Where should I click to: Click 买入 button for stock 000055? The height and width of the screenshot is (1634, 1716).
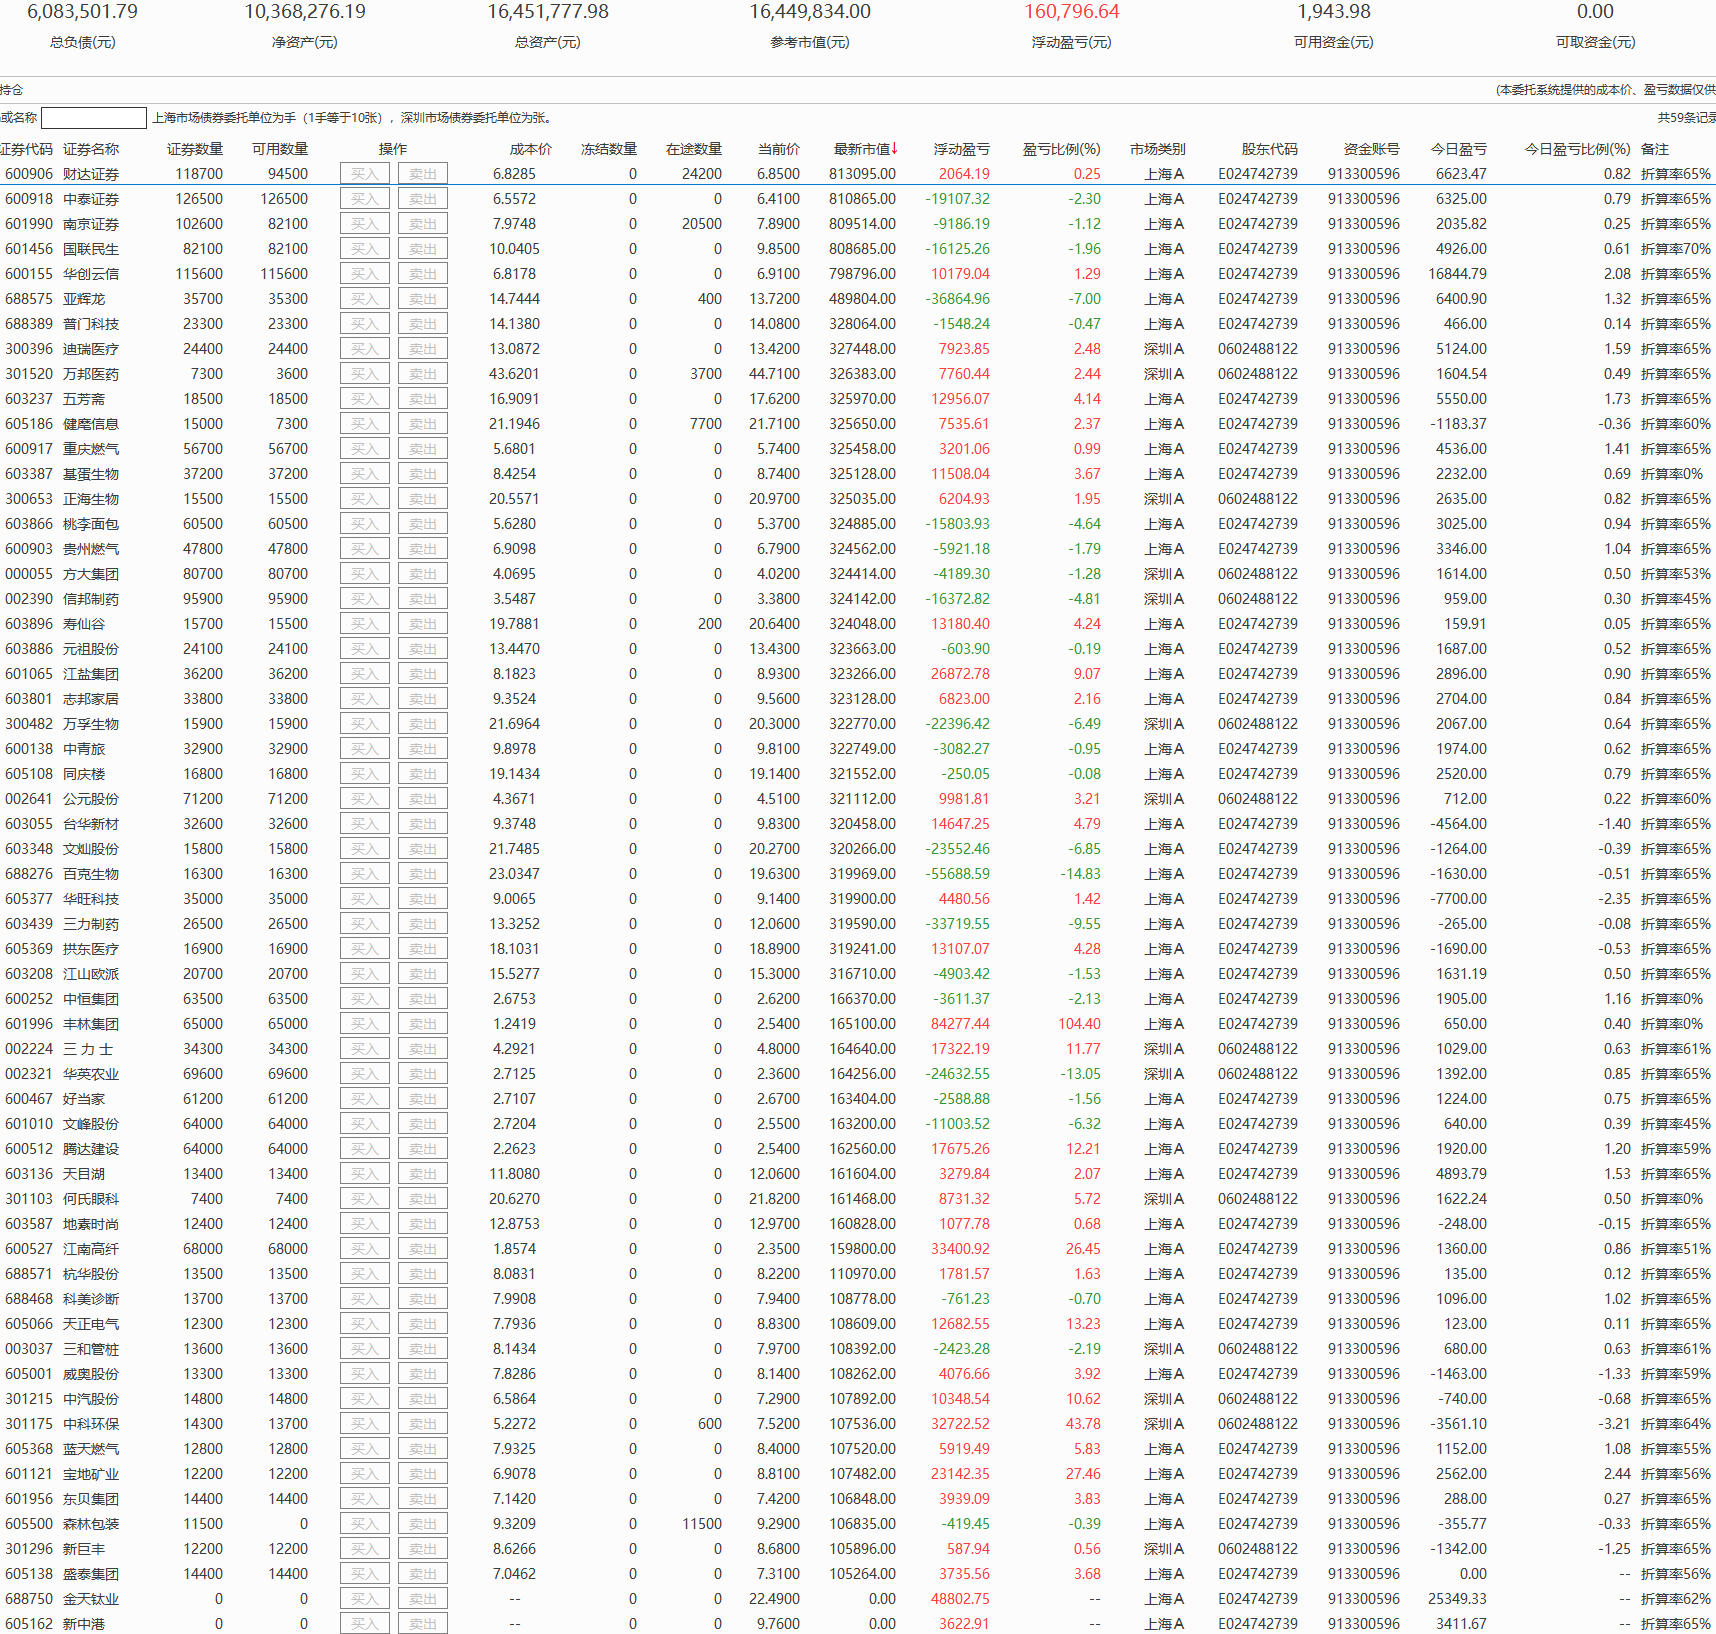[x=365, y=574]
